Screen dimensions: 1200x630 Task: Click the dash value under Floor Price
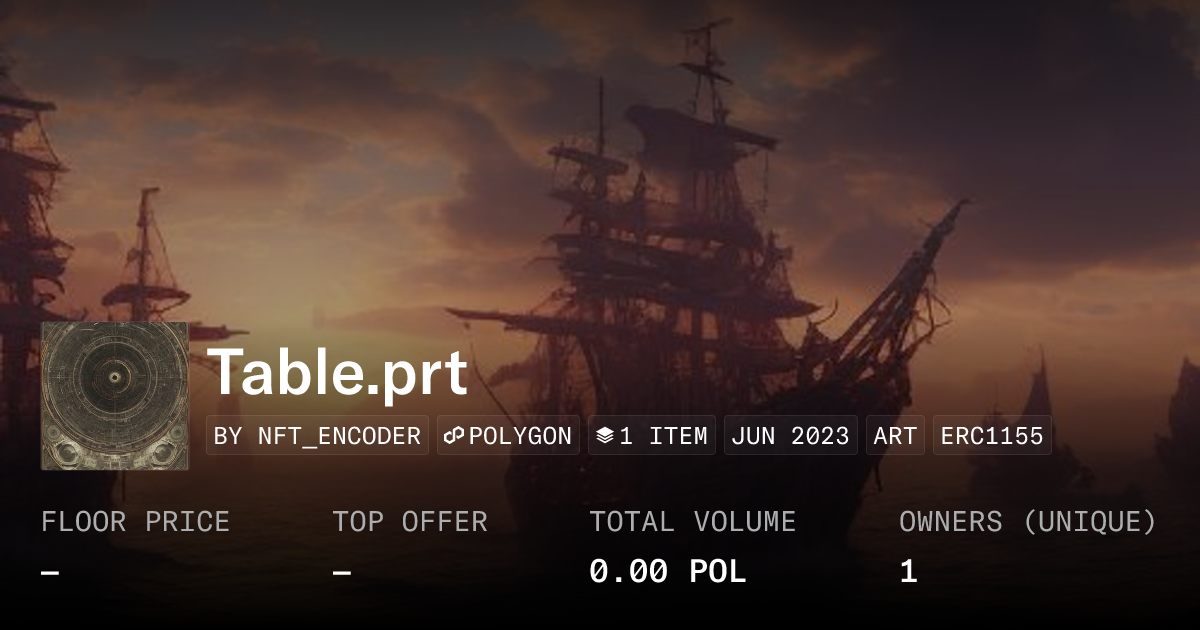(50, 573)
